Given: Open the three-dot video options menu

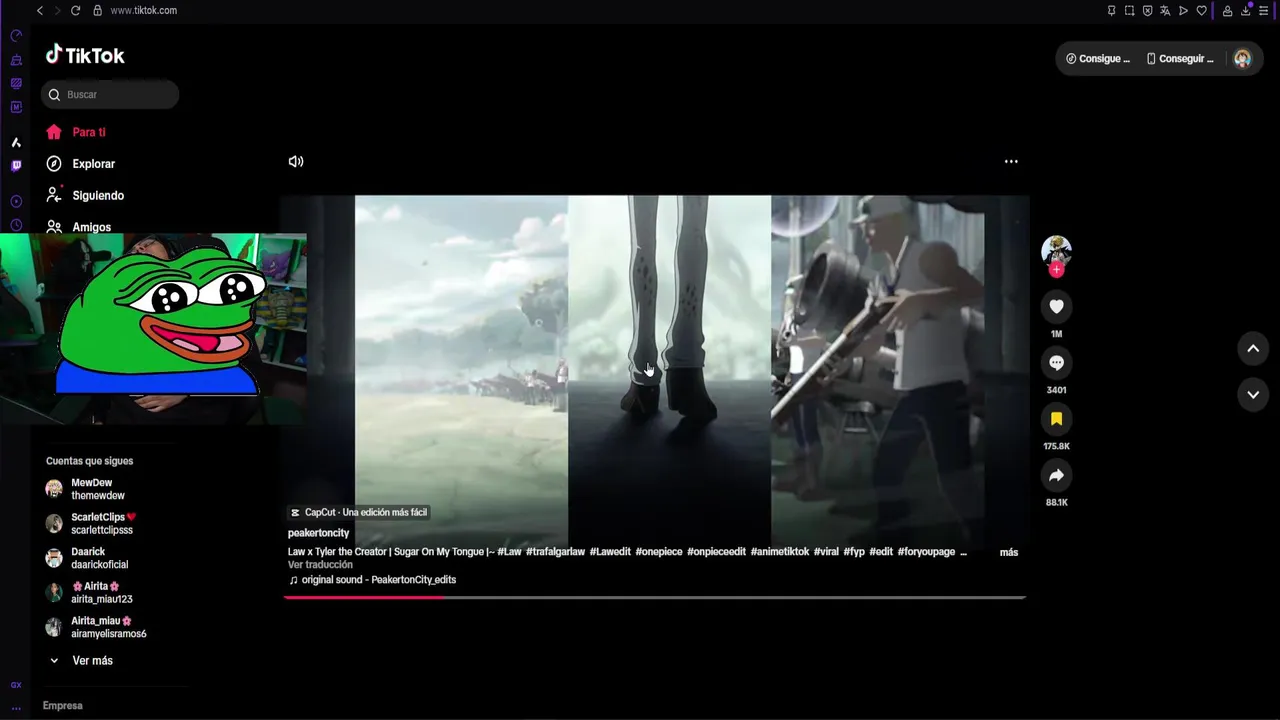Looking at the screenshot, I should pyautogui.click(x=1011, y=161).
